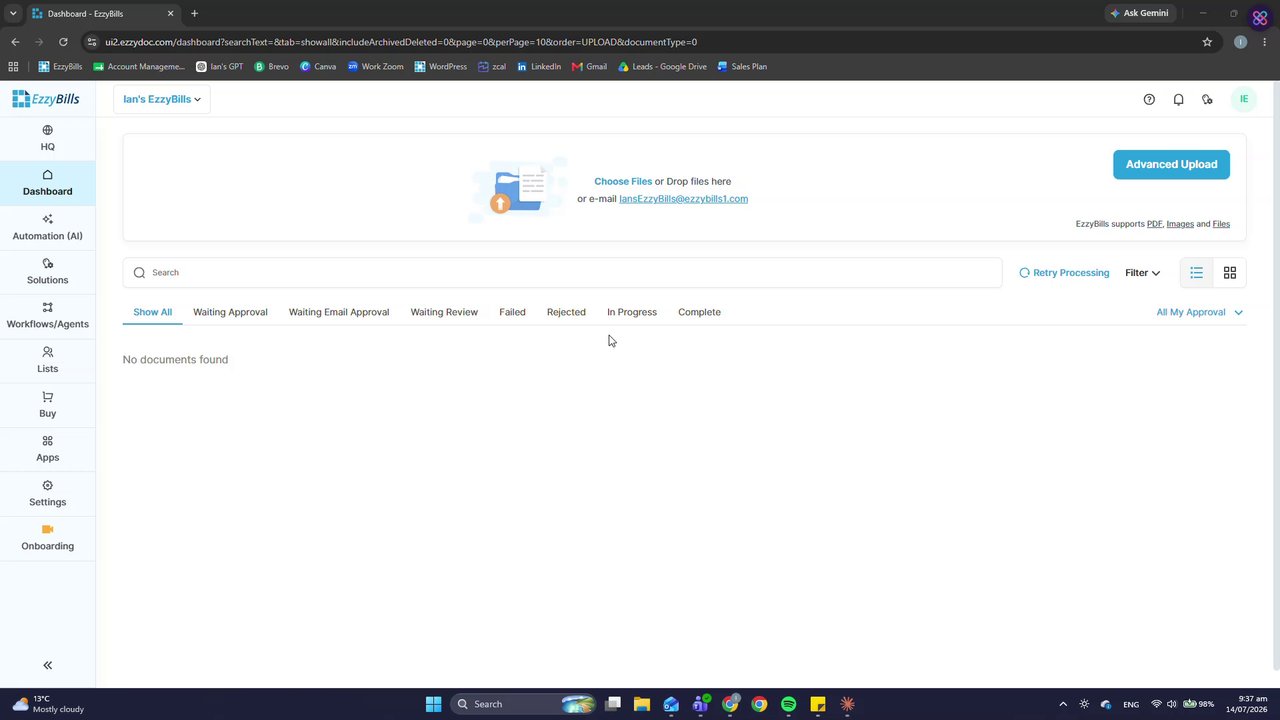Open the Brevo bookmark
Image resolution: width=1280 pixels, height=720 pixels.
(x=271, y=66)
